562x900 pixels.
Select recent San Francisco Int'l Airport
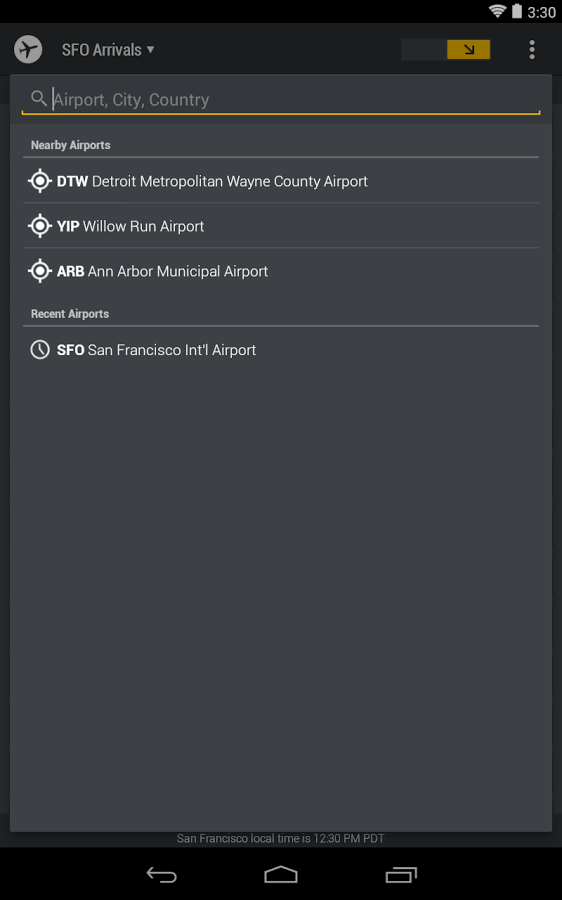[x=281, y=350]
